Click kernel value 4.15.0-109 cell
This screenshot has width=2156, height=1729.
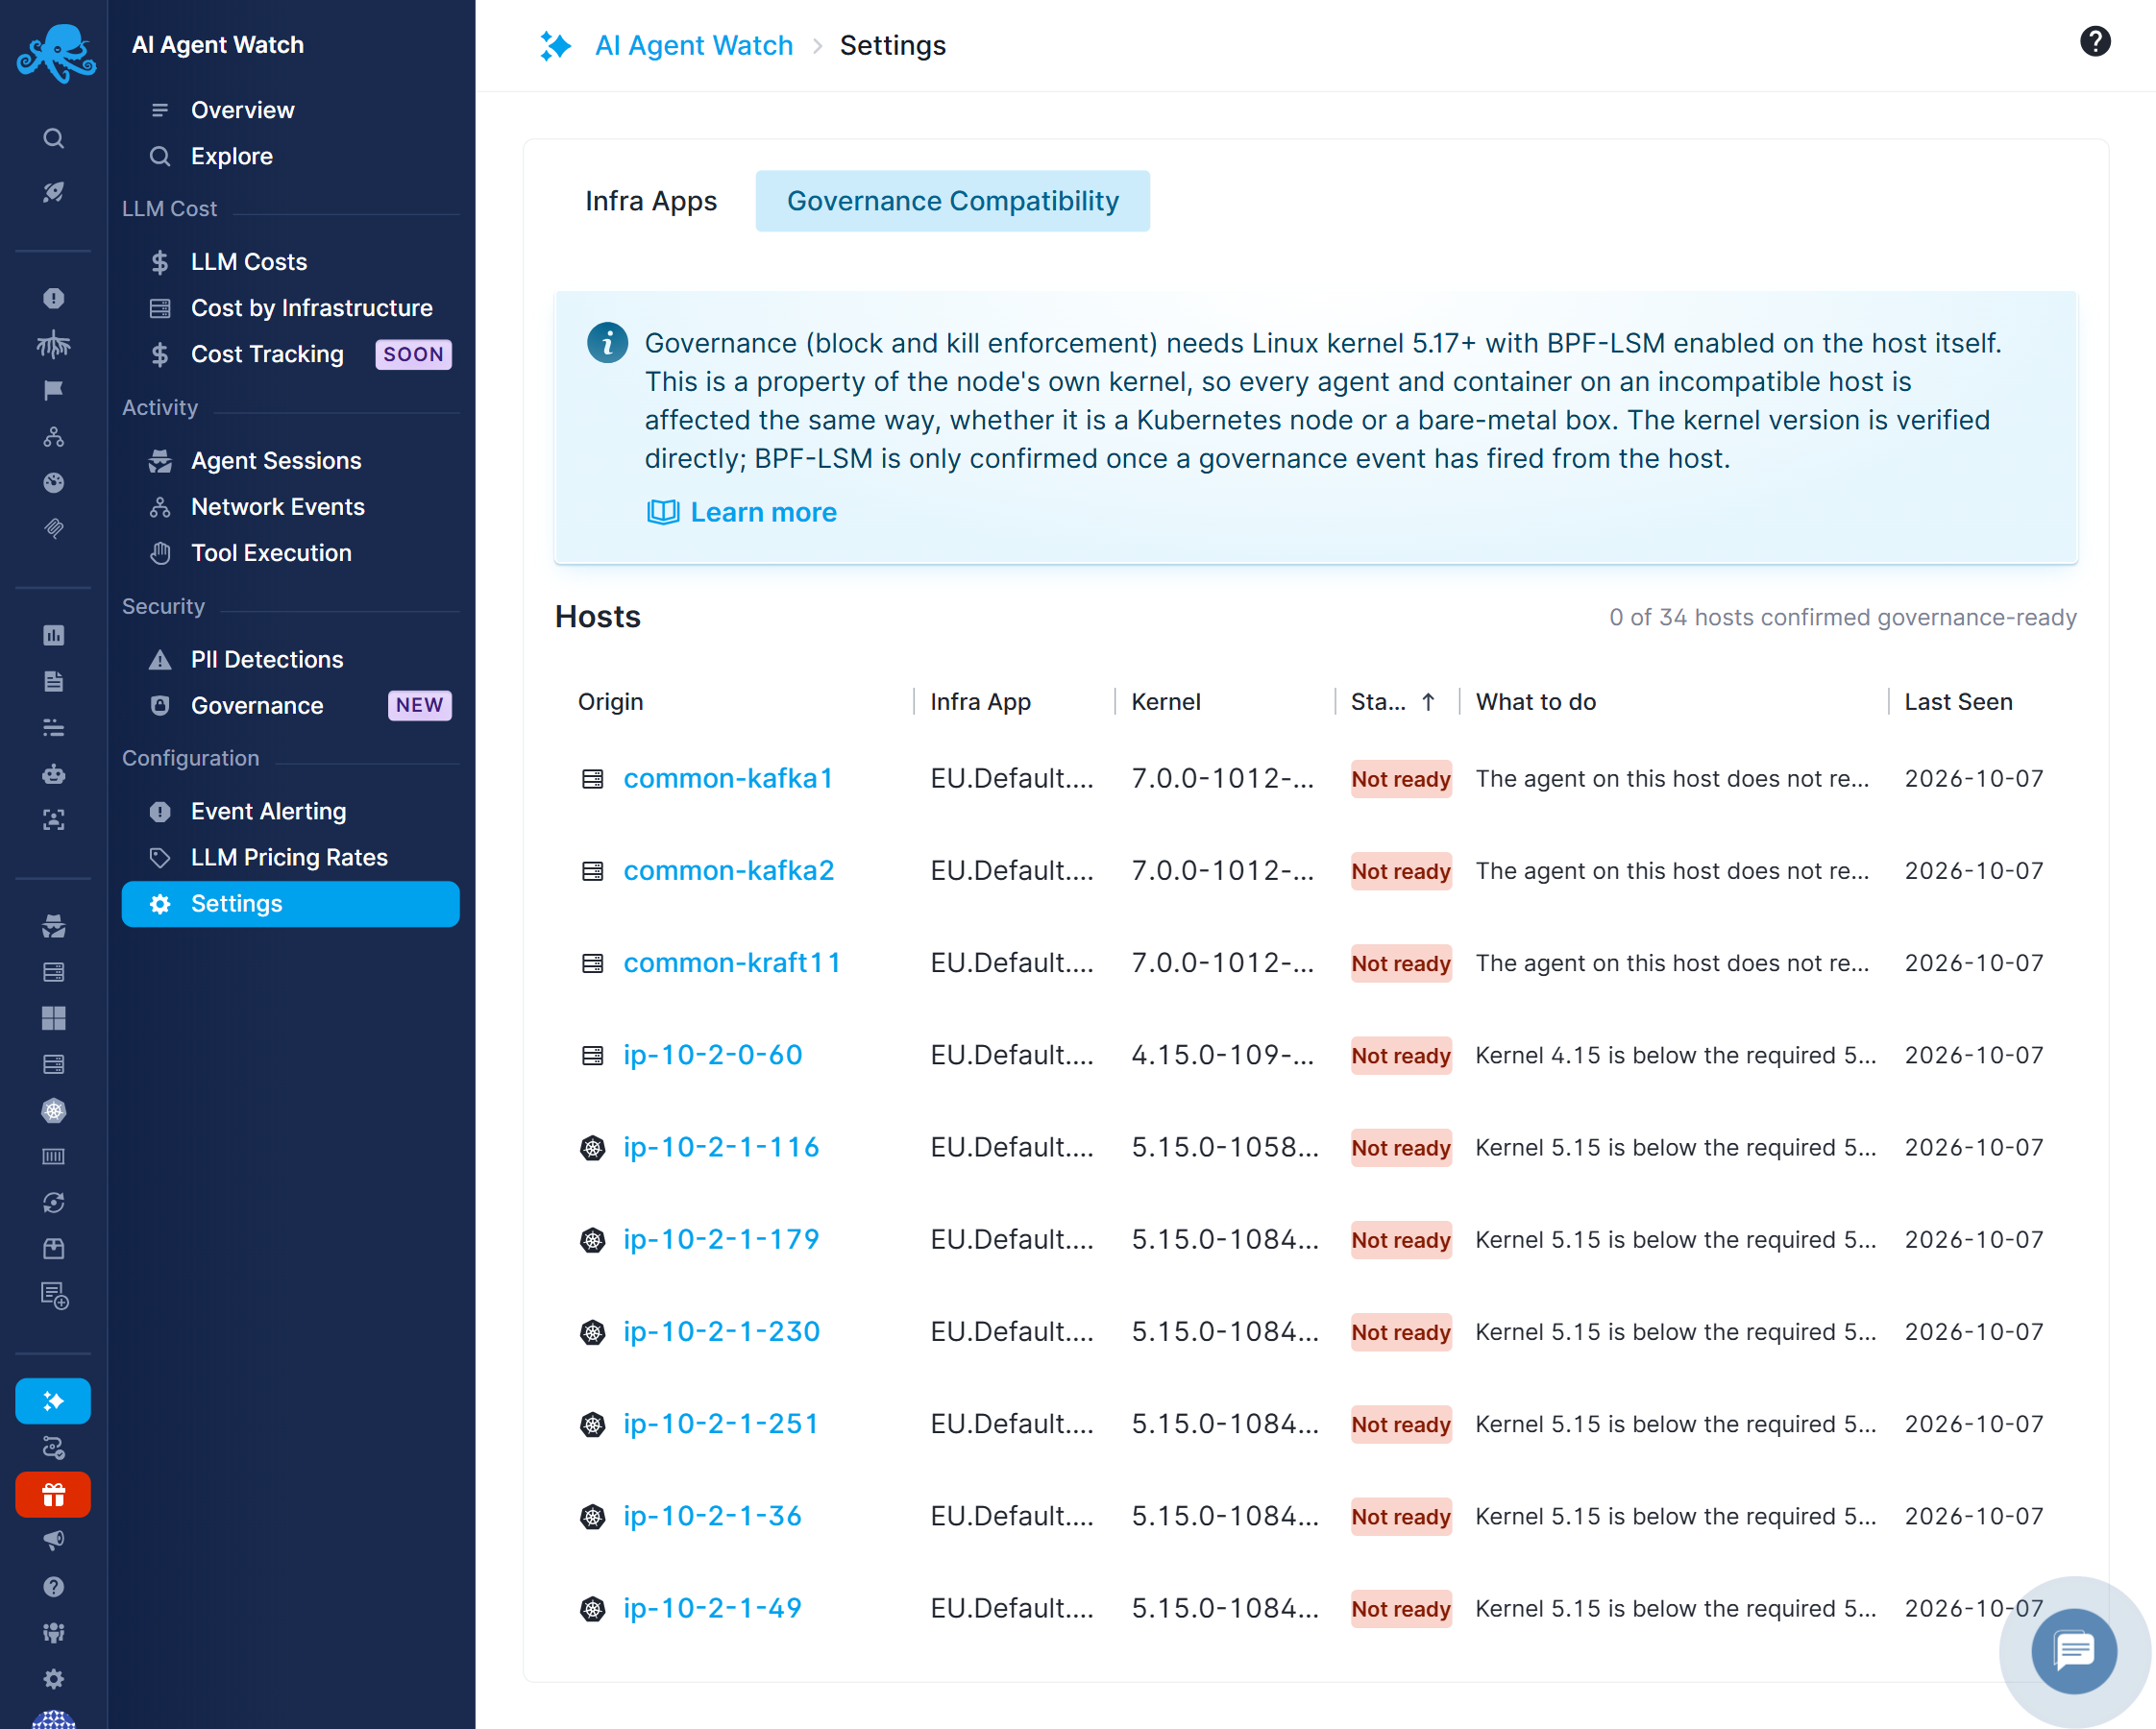click(x=1222, y=1055)
